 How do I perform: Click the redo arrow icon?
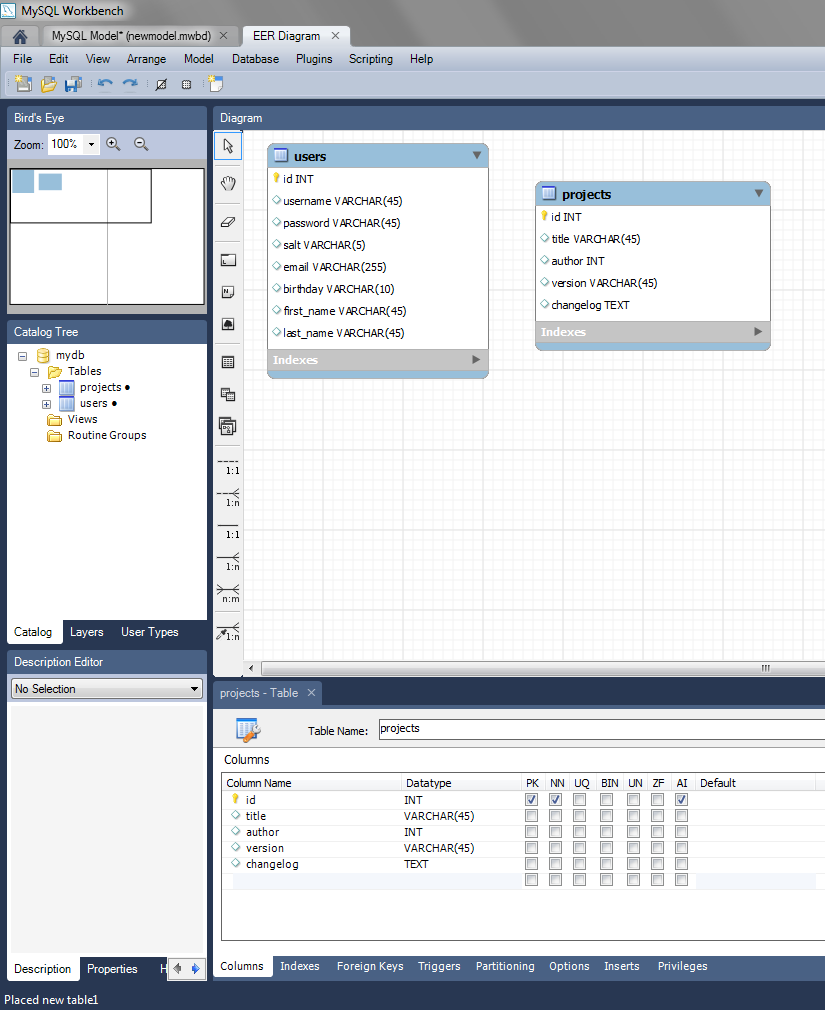pos(131,84)
